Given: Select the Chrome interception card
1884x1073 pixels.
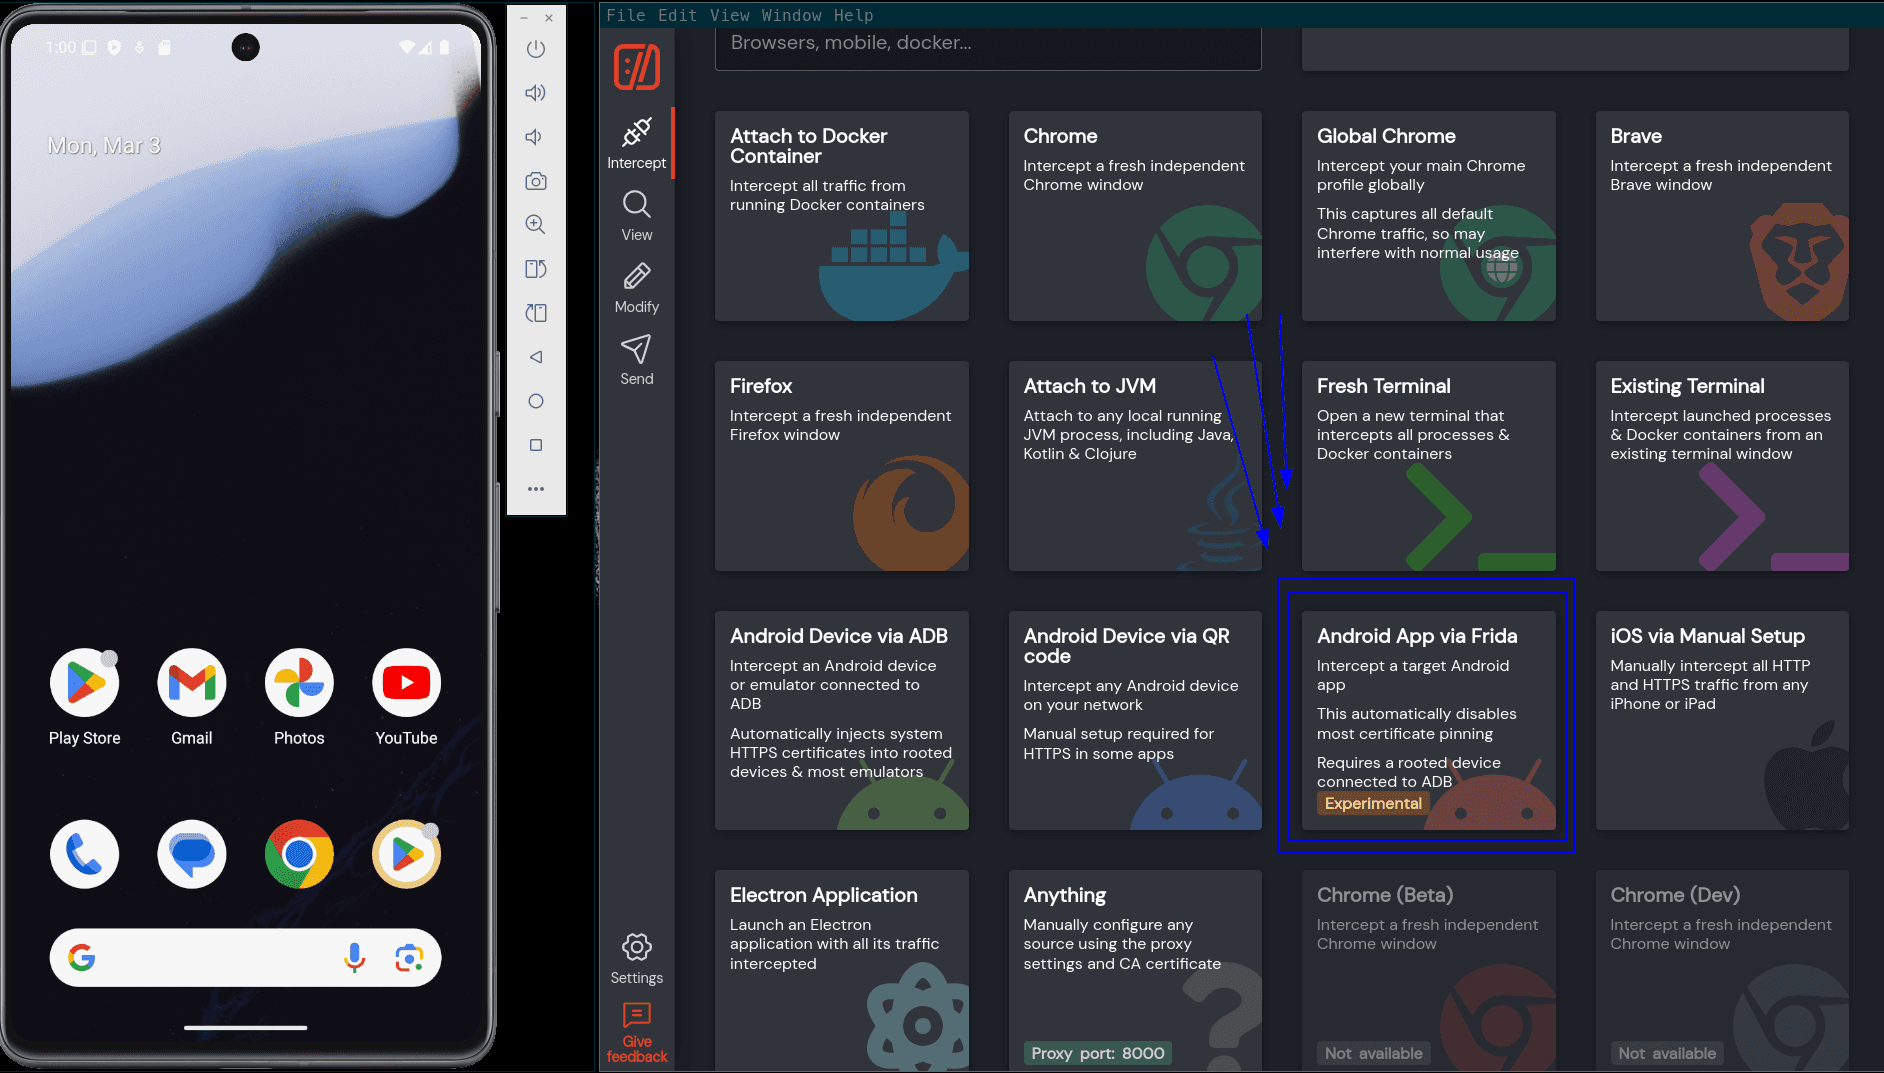Looking at the screenshot, I should coord(1135,216).
